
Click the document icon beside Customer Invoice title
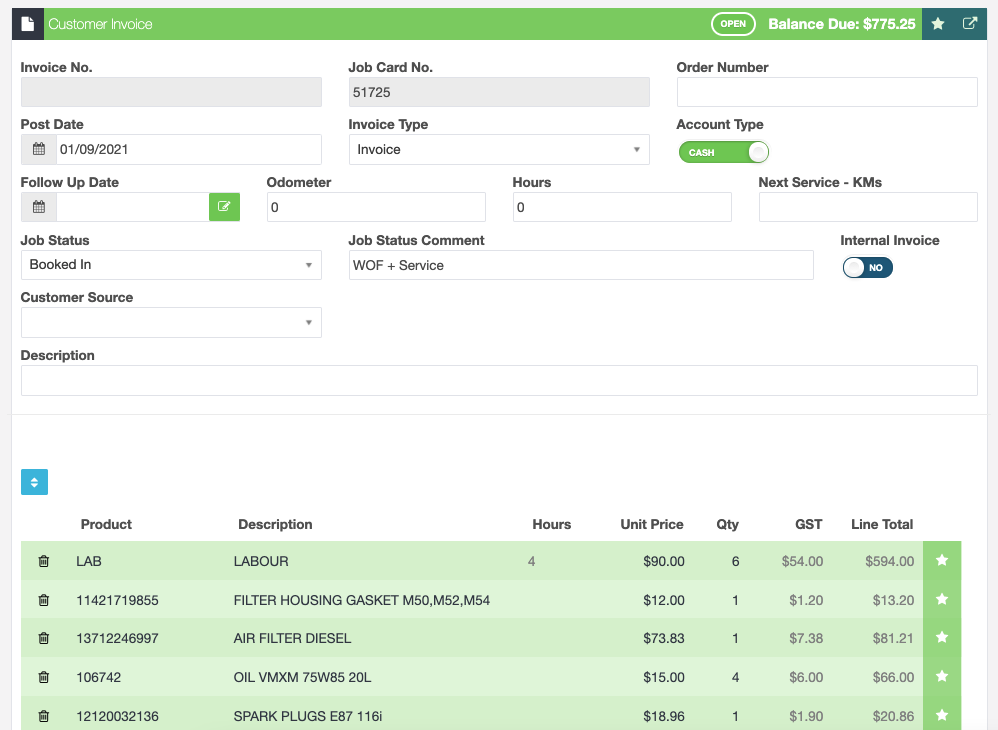(x=27, y=24)
